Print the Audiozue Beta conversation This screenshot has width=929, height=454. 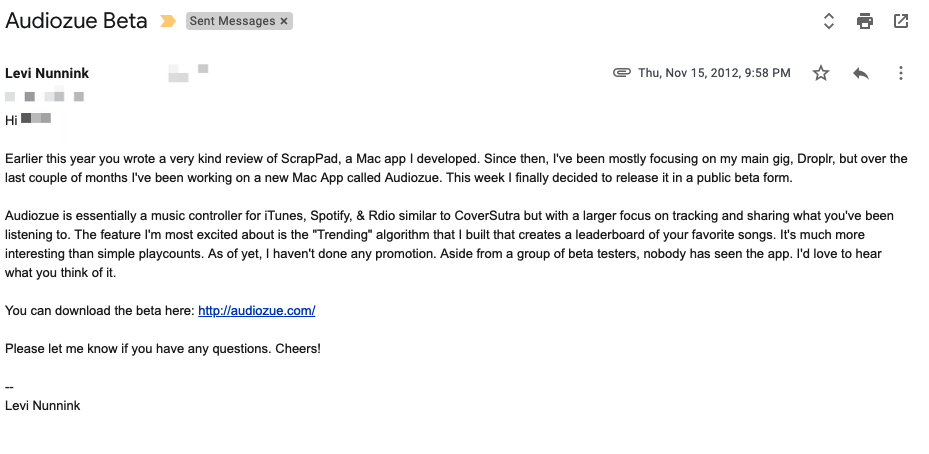[864, 21]
